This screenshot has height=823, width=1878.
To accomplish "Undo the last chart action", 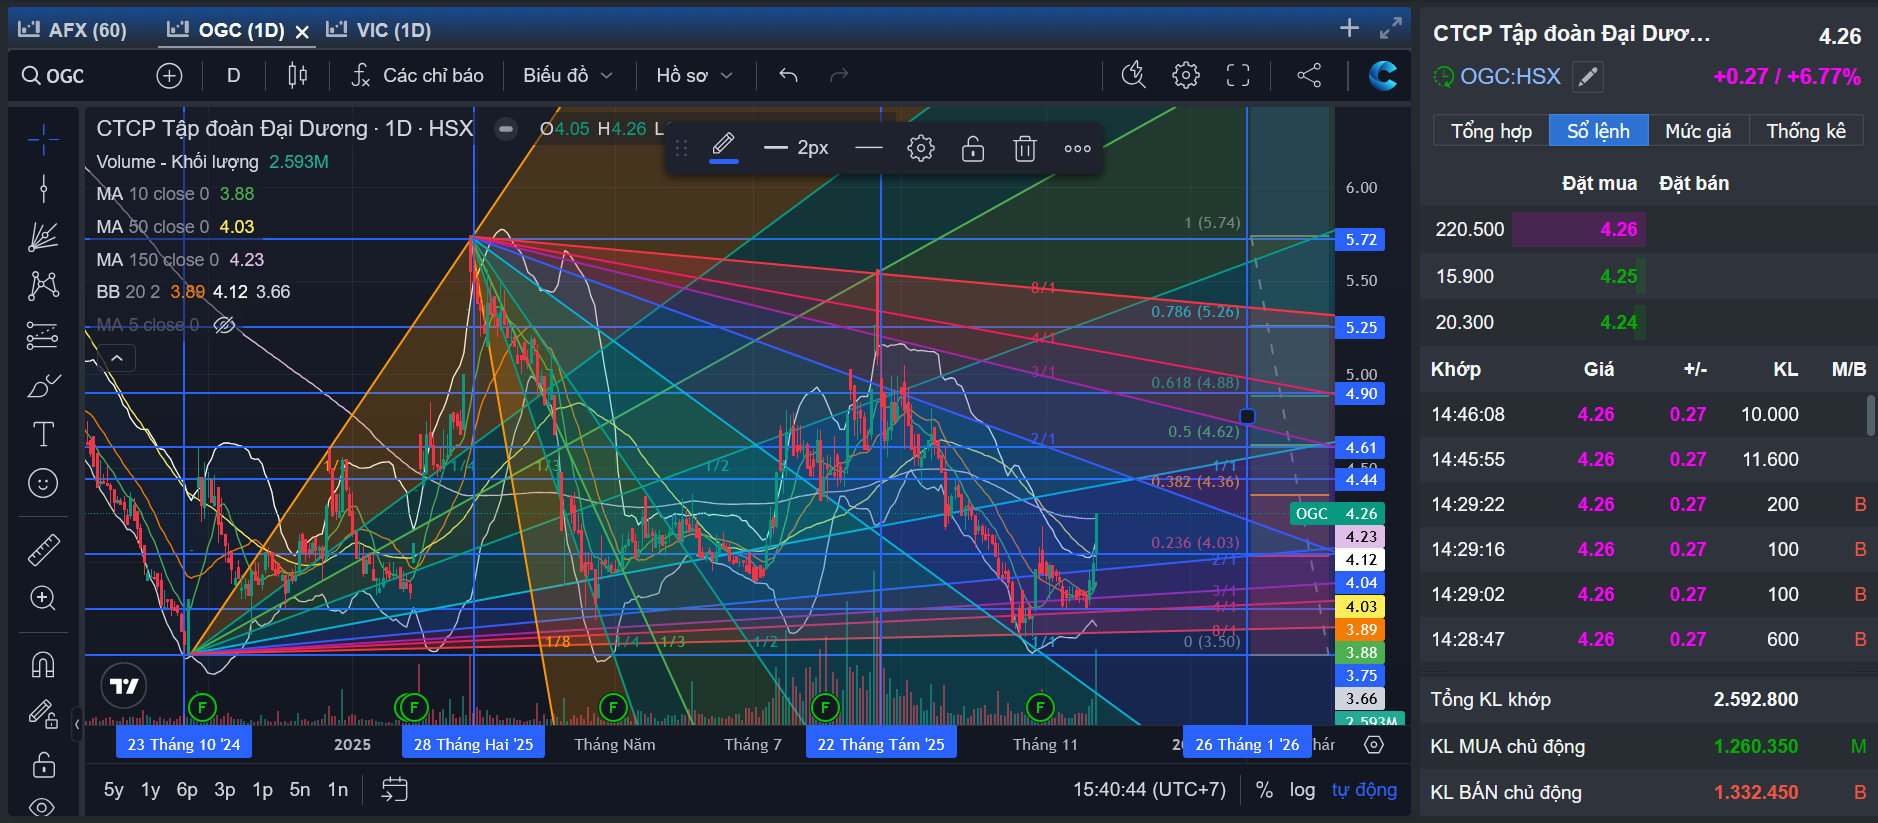I will [x=788, y=76].
